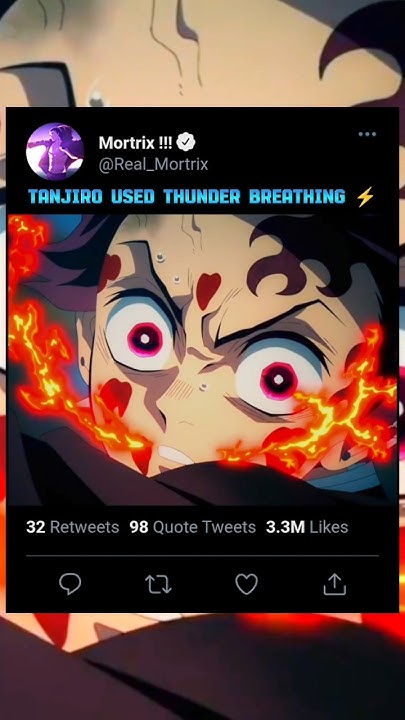Open the share upload icon
This screenshot has height=720, width=405.
pyautogui.click(x=334, y=584)
